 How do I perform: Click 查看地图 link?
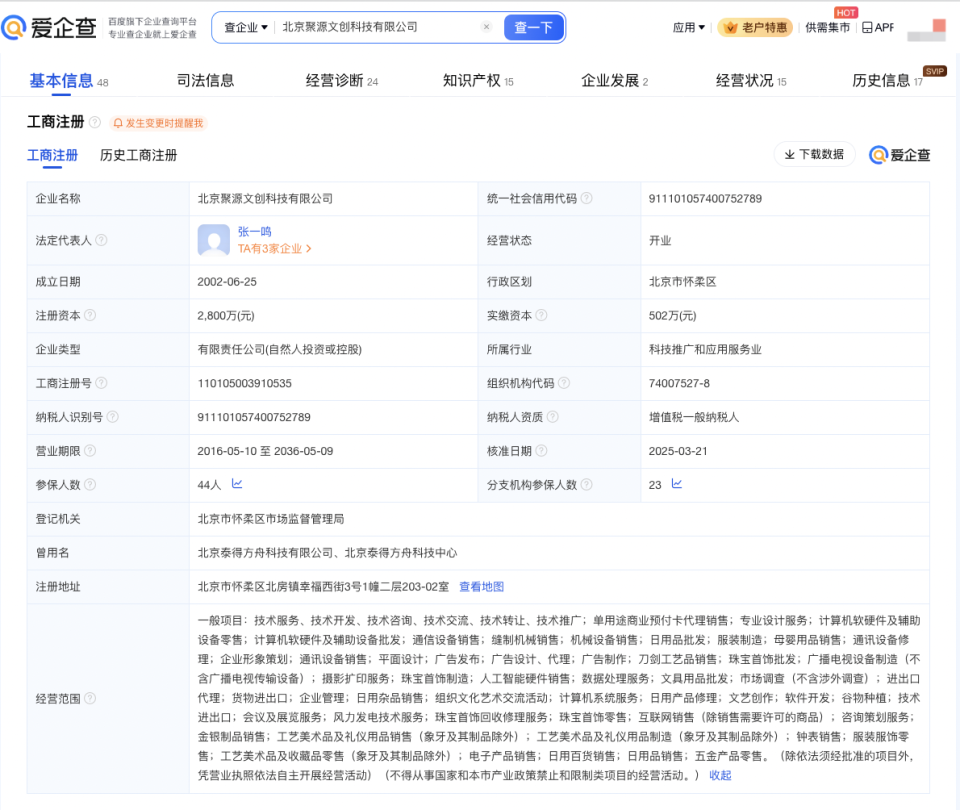481,587
